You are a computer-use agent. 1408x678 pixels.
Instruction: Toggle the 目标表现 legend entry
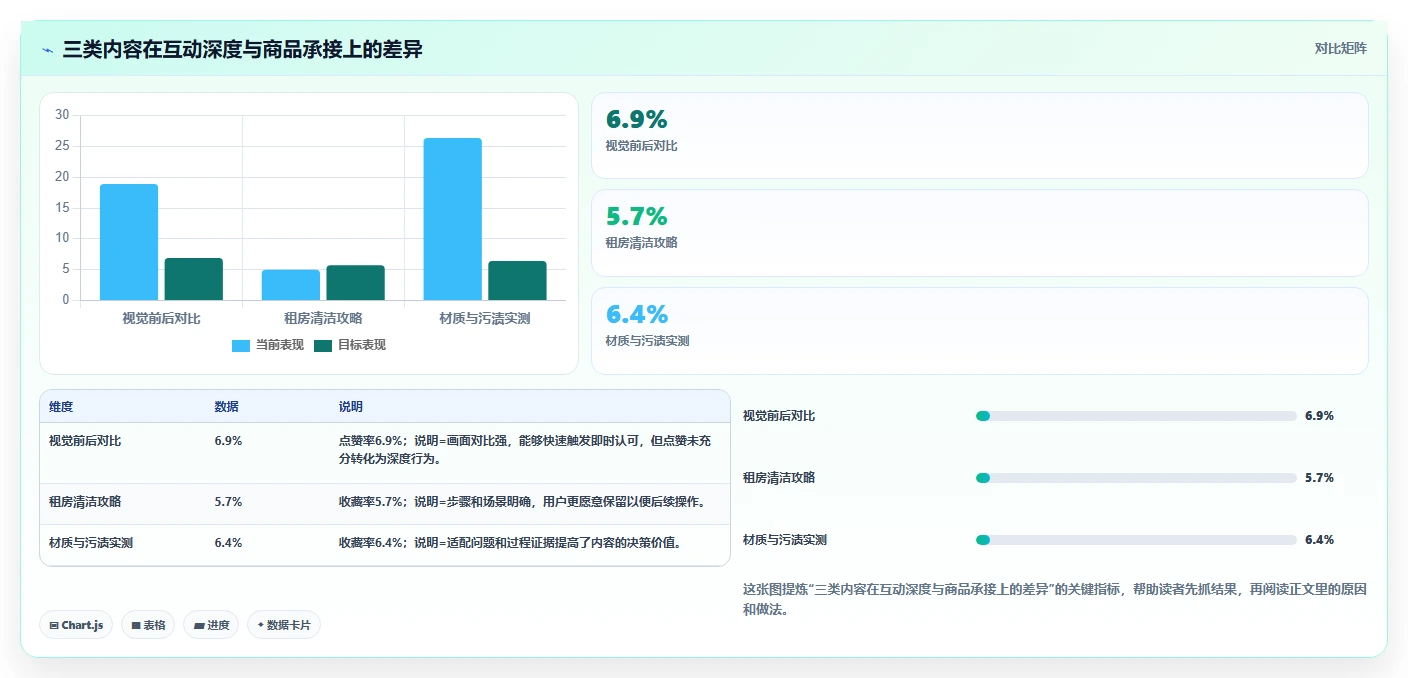(x=350, y=345)
